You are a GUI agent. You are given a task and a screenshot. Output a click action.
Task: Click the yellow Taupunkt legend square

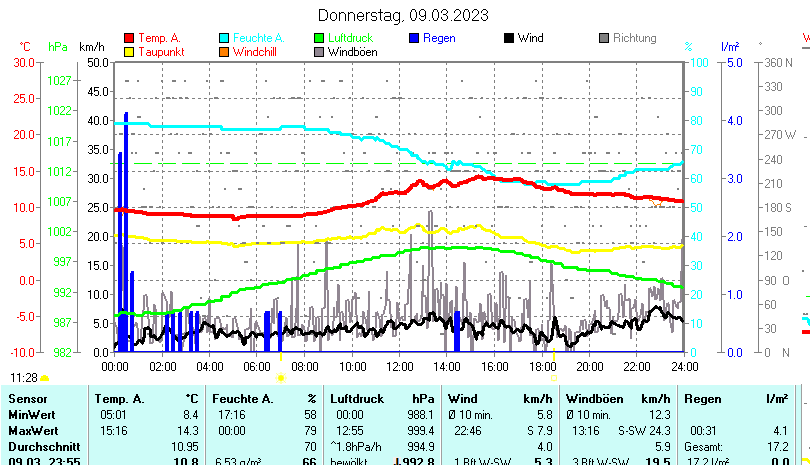click(129, 51)
